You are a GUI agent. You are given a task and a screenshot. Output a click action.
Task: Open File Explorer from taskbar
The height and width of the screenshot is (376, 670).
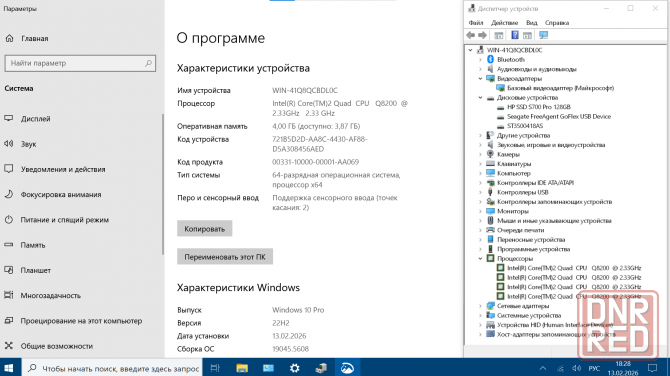click(242, 368)
